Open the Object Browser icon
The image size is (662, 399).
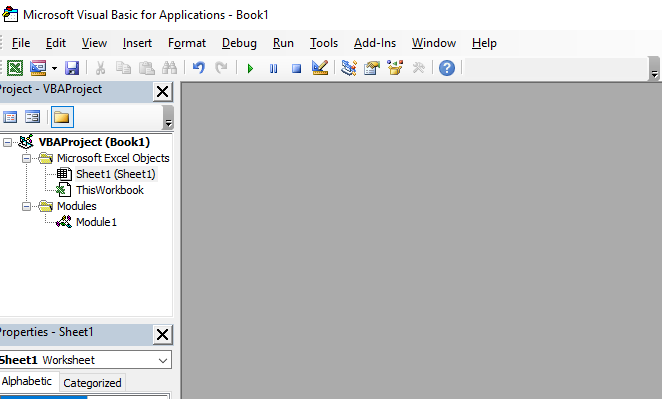(x=395, y=68)
